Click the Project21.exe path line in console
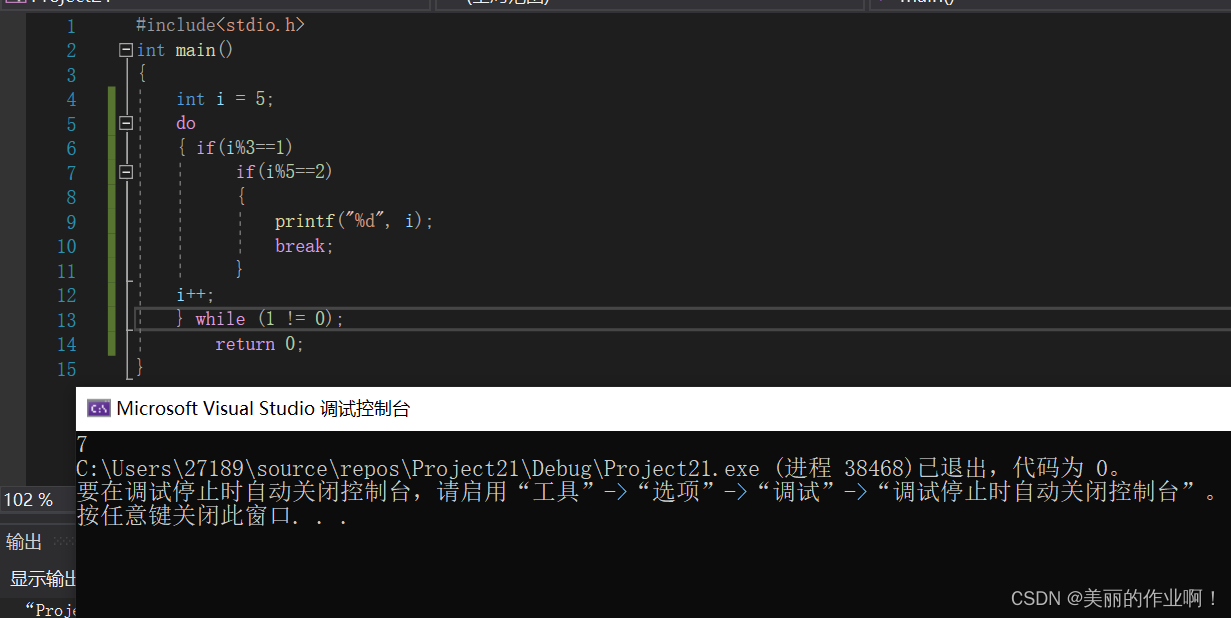The width and height of the screenshot is (1231, 618). coord(599,468)
